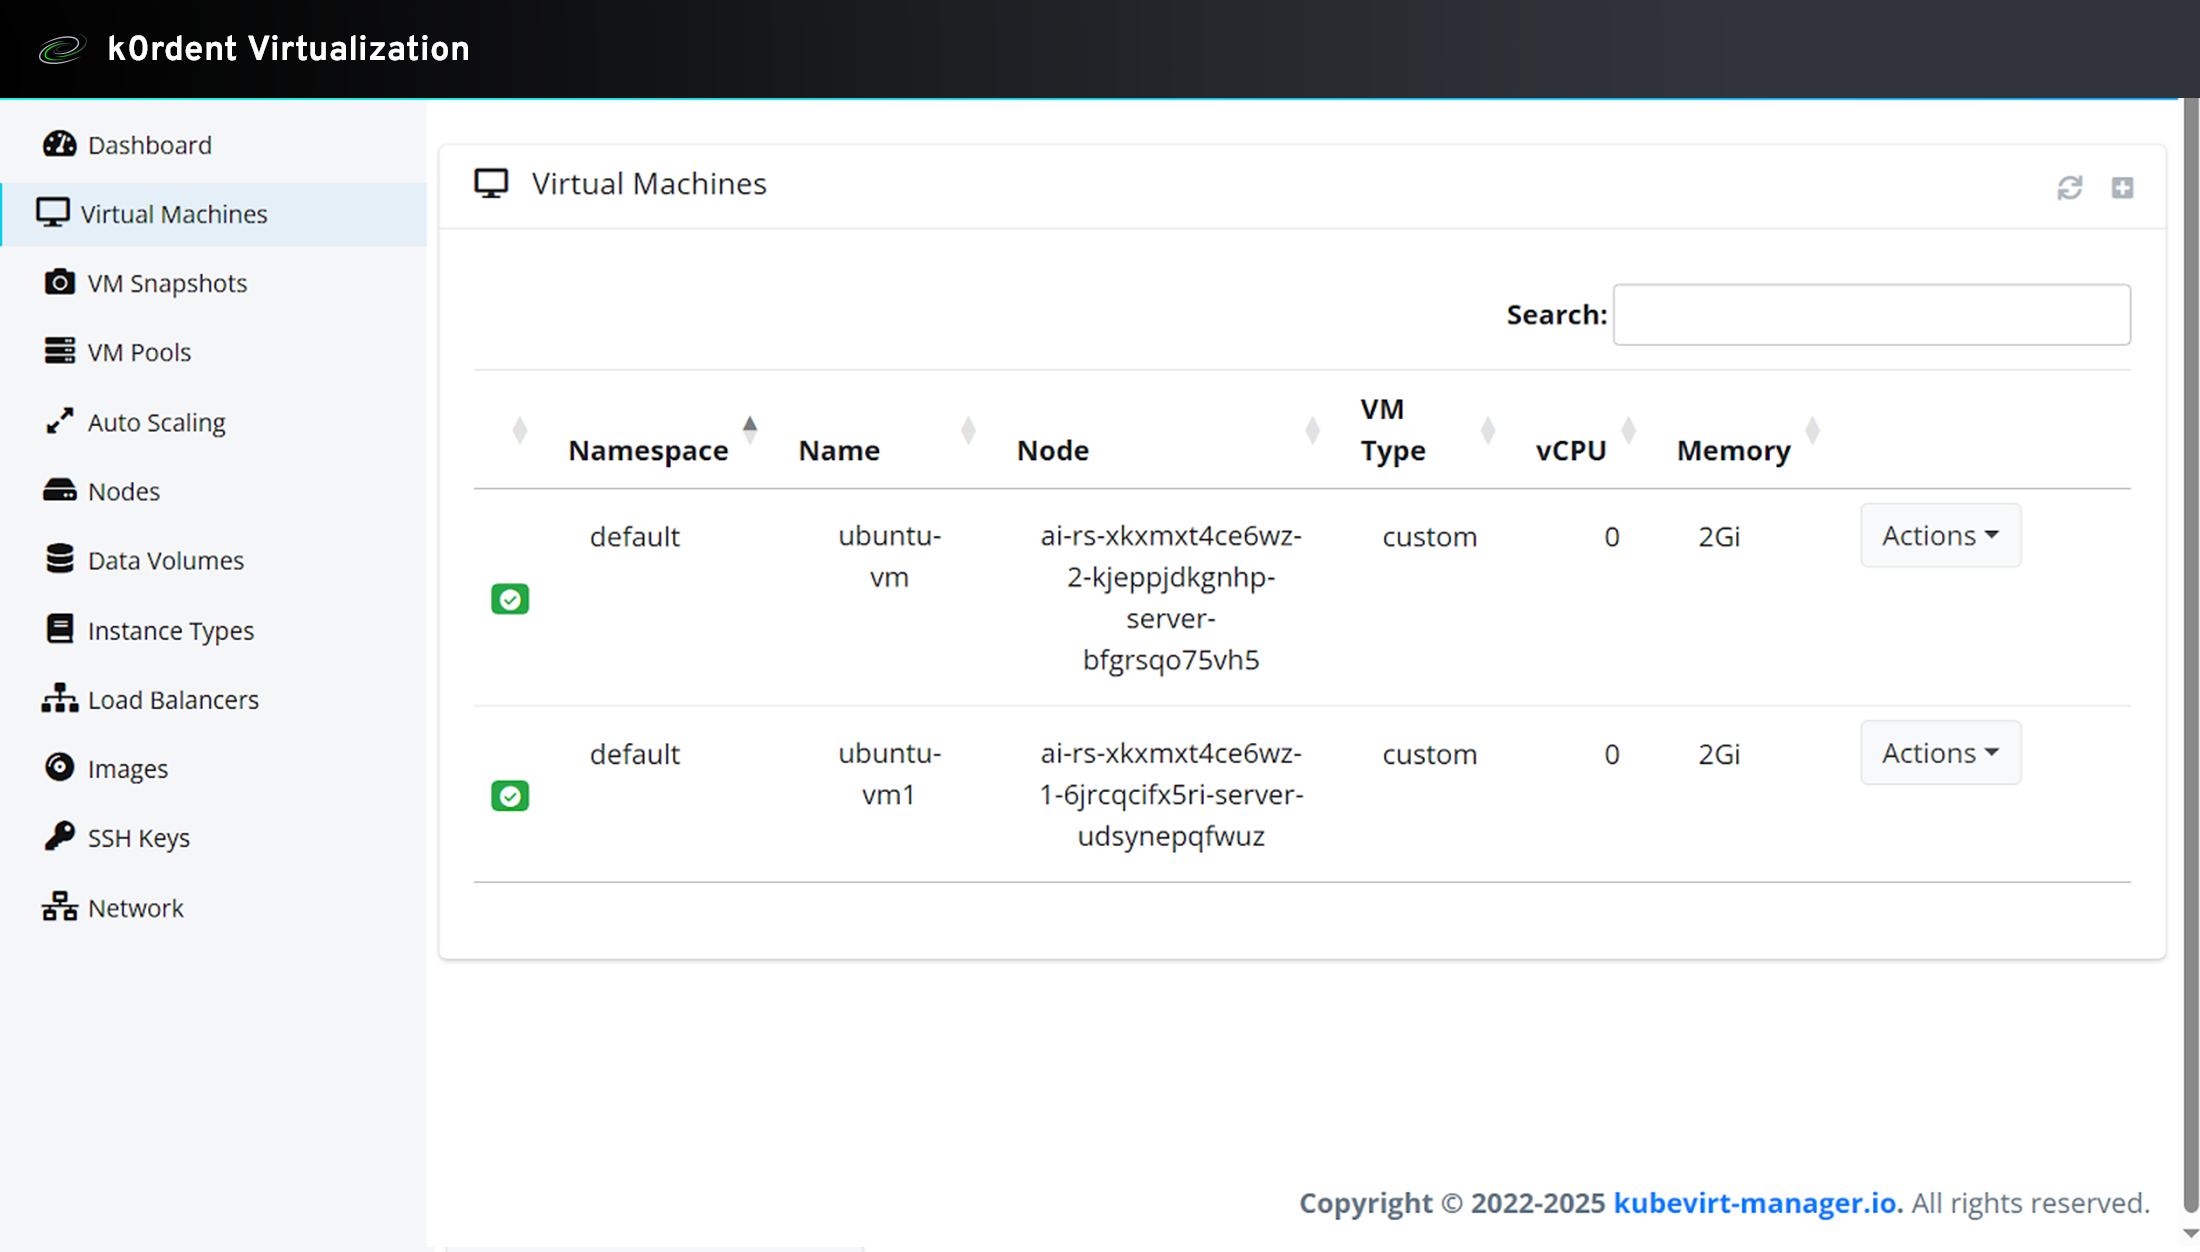
Task: Click the Data Volumes database icon
Action: 59,559
